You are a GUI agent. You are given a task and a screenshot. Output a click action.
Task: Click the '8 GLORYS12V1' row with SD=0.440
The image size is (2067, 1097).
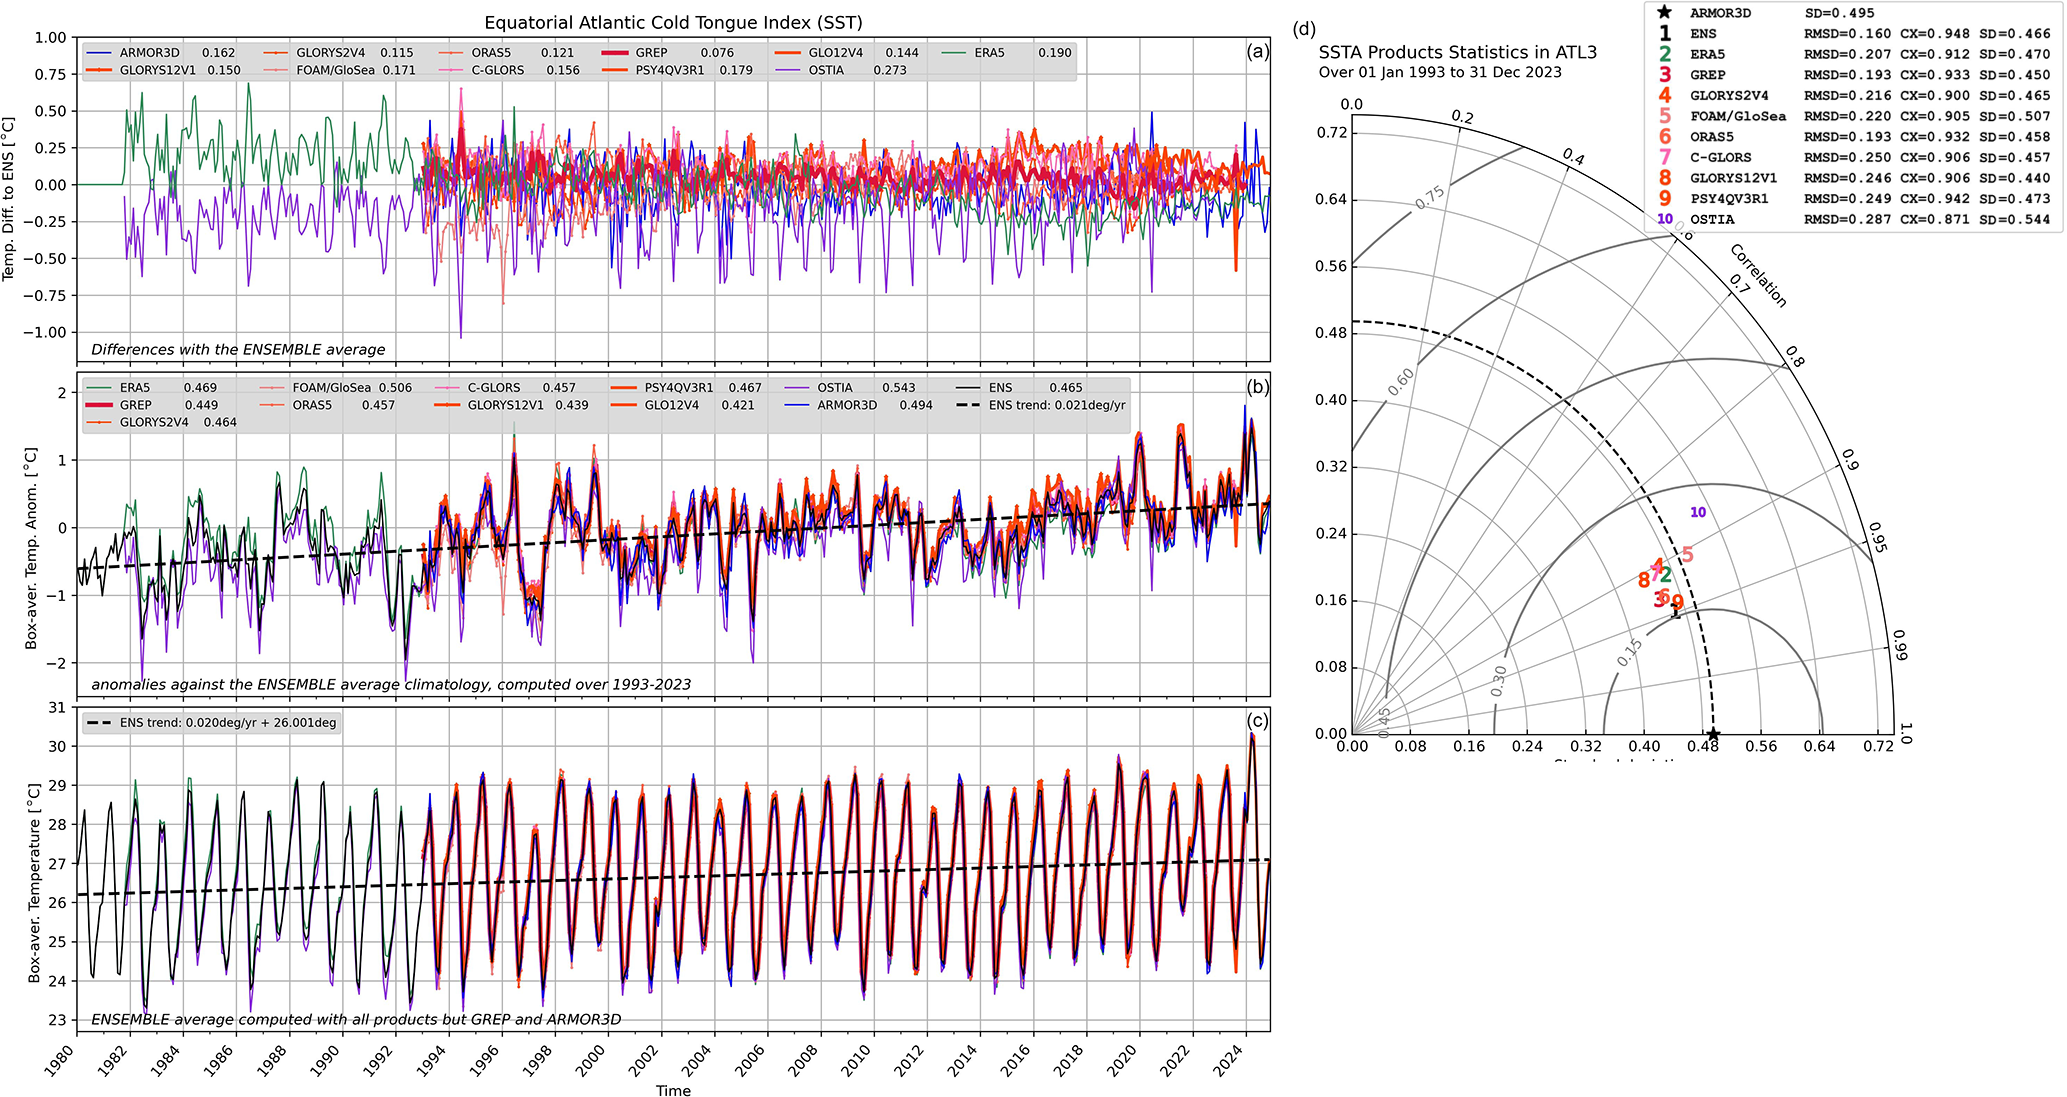(x=1854, y=178)
